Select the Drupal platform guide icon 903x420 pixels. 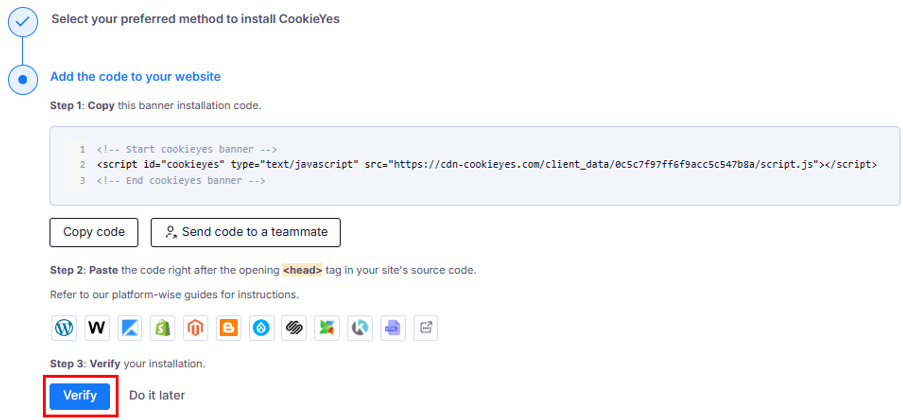pos(262,327)
